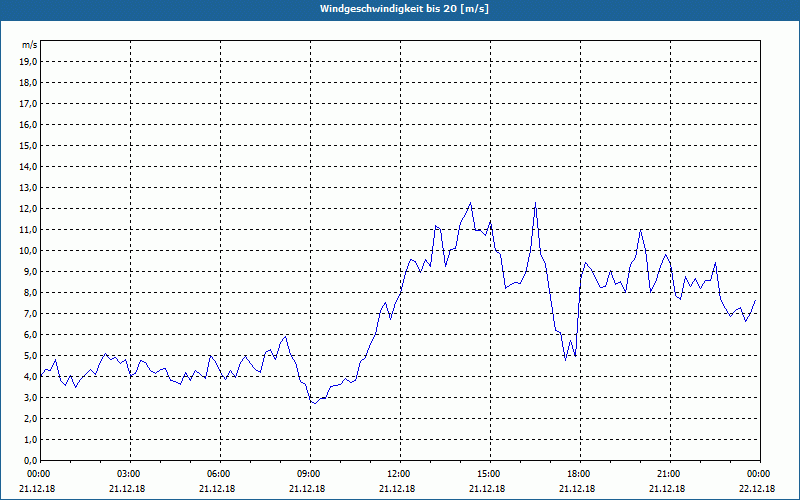
Task: Select the "18,0" y-axis label
Action: tap(28, 83)
